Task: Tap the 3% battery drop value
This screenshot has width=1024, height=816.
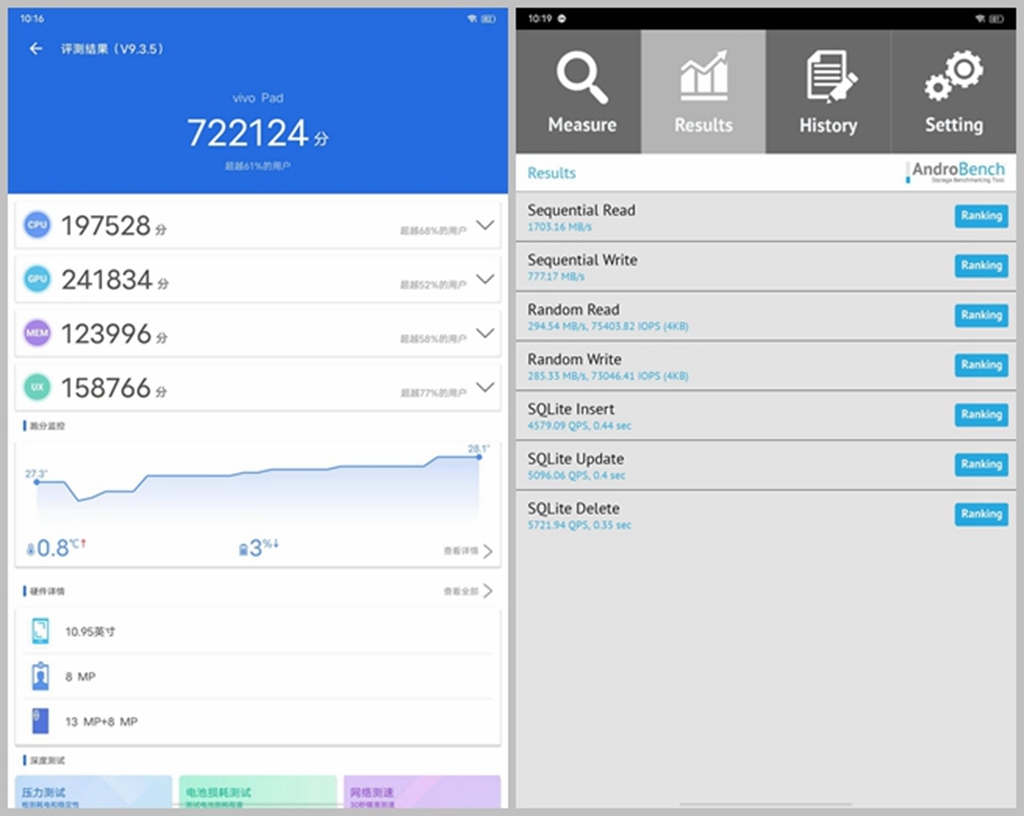Action: click(264, 548)
